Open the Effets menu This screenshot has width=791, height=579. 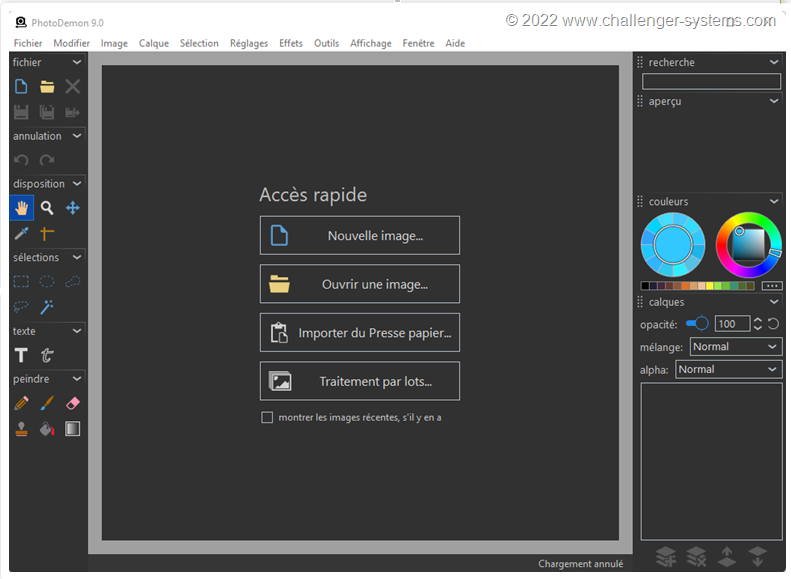pos(291,43)
